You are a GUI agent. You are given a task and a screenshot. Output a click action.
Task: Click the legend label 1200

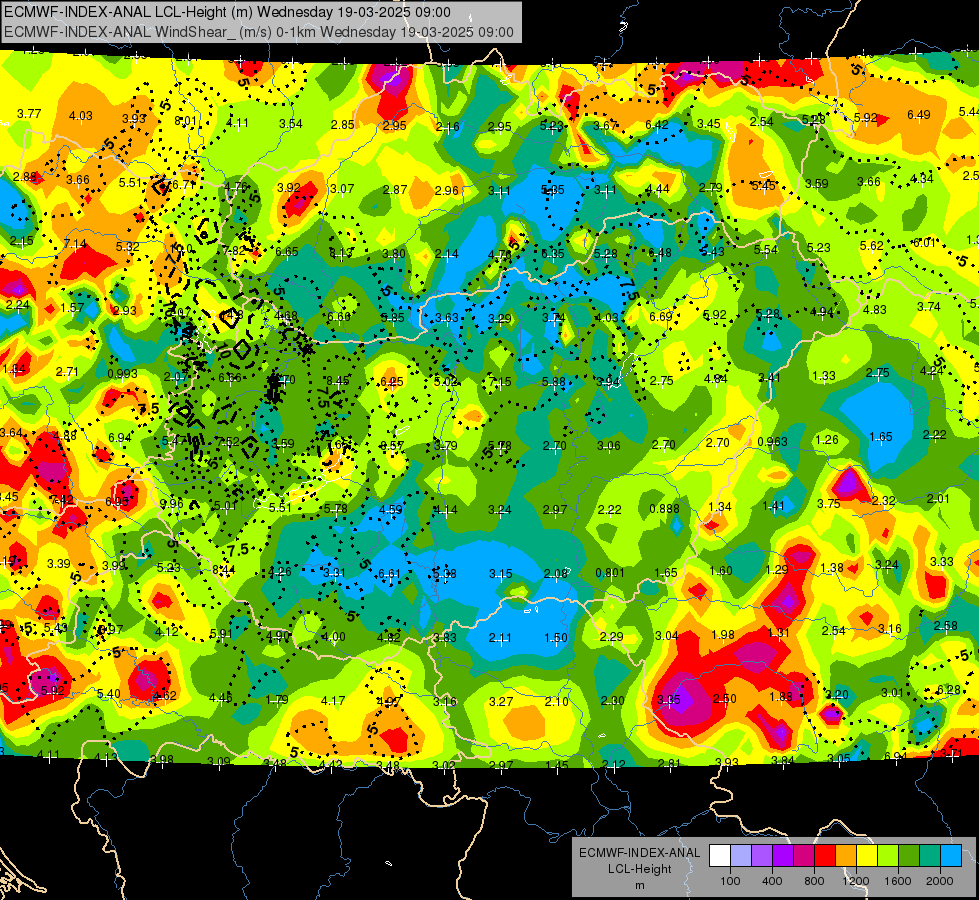(x=856, y=881)
